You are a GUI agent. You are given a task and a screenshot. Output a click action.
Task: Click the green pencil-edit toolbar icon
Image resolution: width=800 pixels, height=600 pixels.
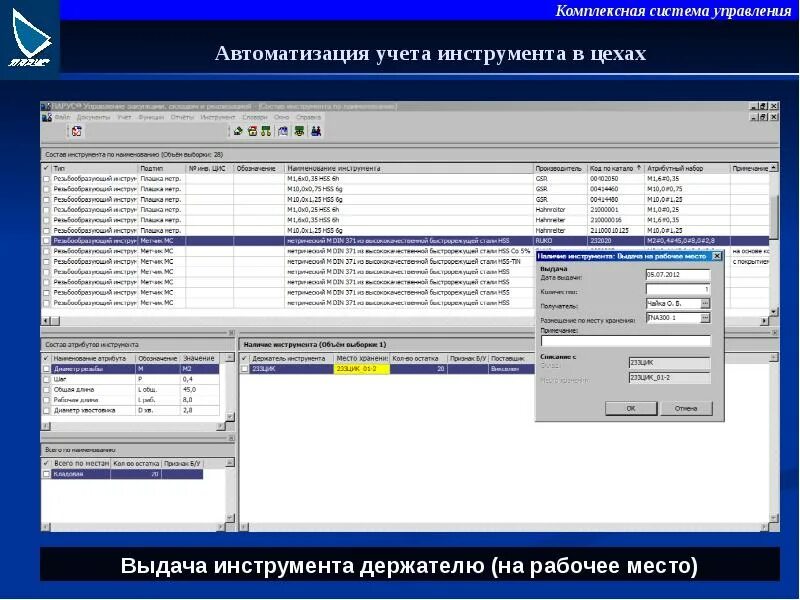coord(238,132)
